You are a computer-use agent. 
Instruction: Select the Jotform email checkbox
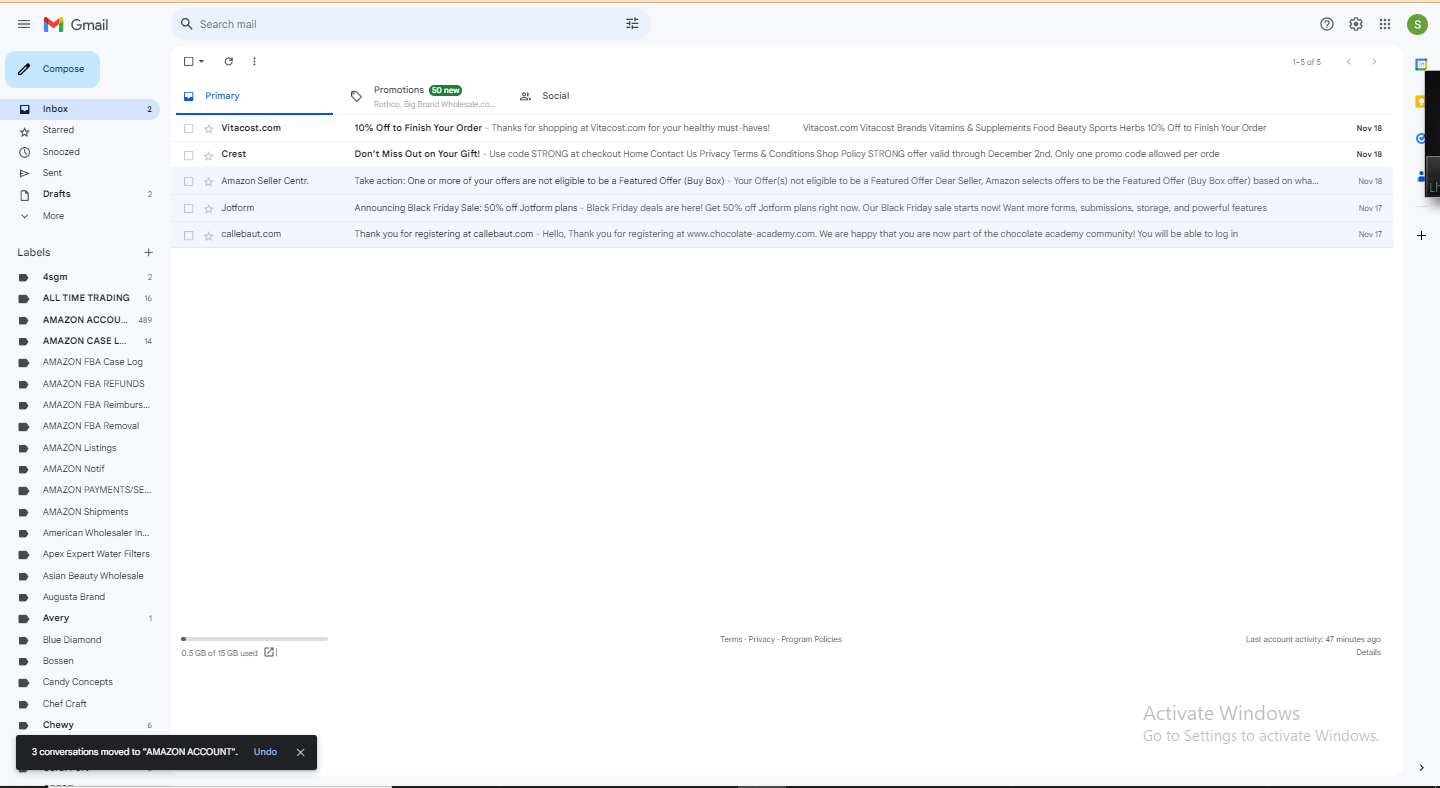click(188, 208)
